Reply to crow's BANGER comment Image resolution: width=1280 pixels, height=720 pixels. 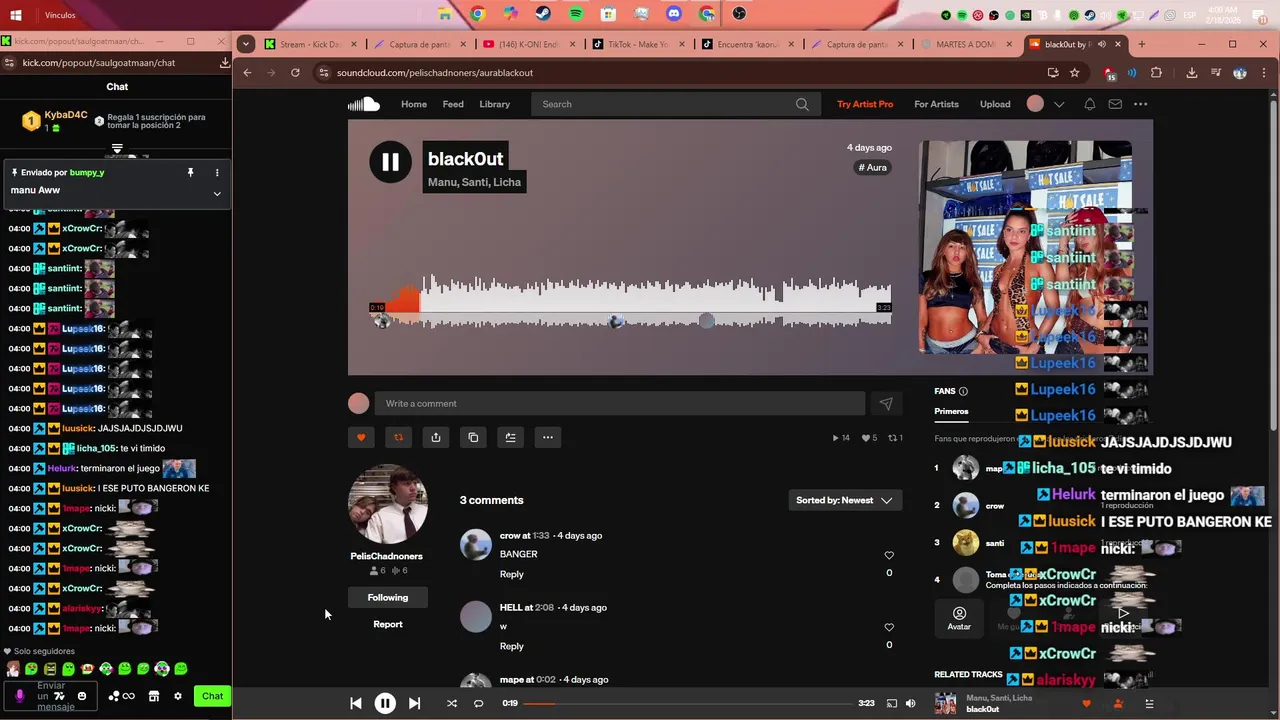pos(511,574)
